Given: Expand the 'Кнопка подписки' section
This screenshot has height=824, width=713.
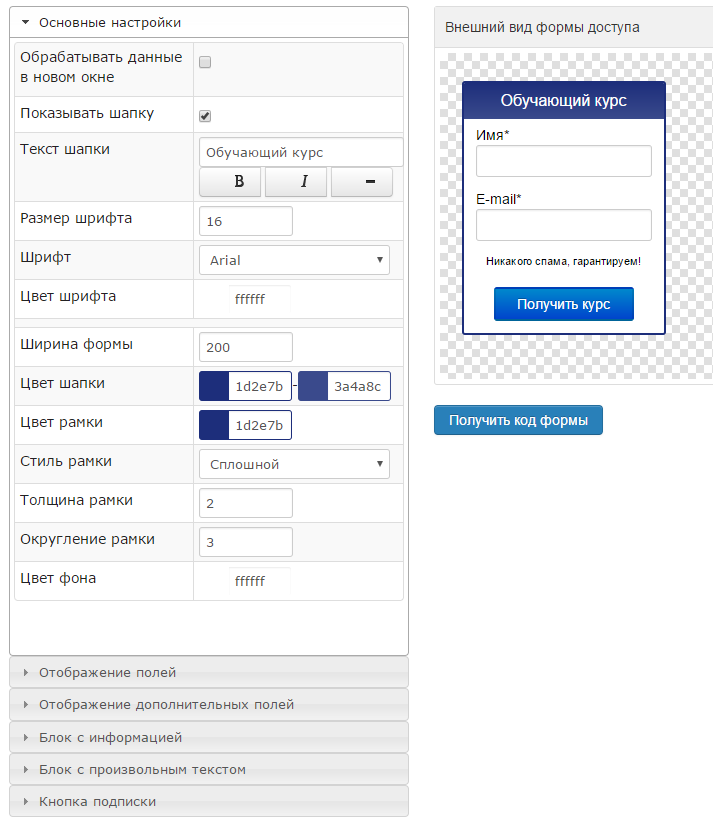Looking at the screenshot, I should [97, 801].
